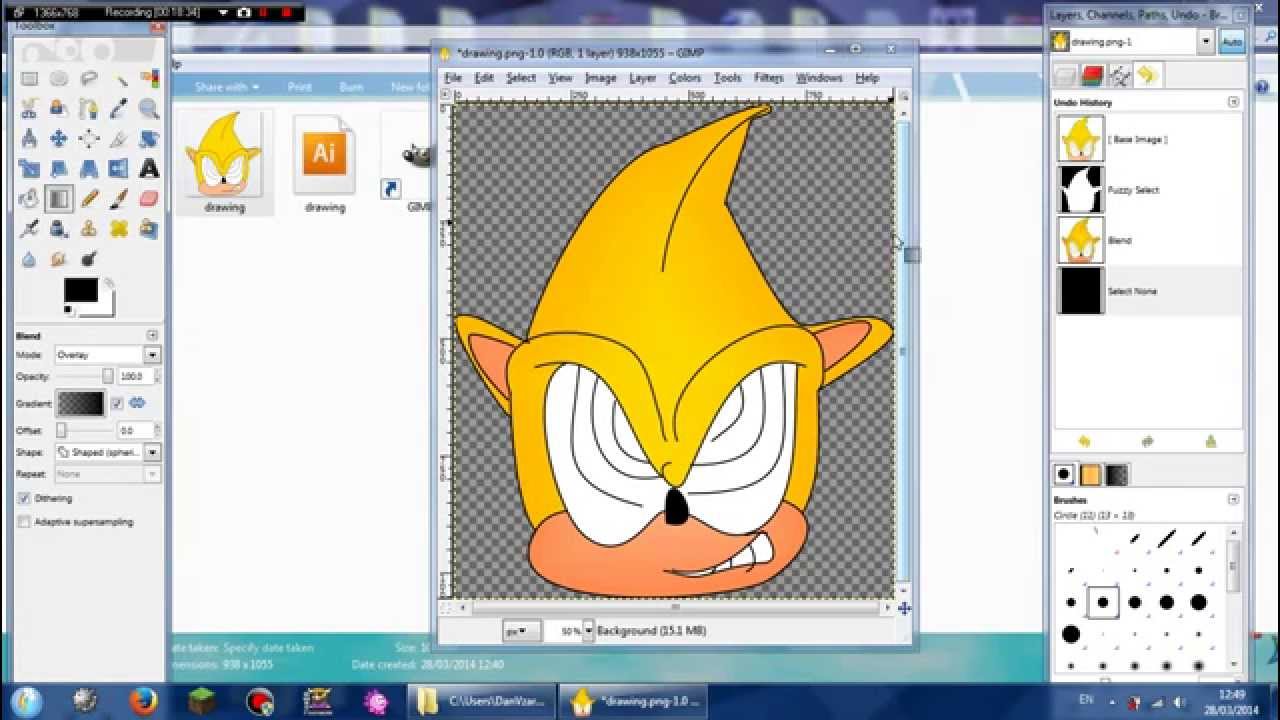The width and height of the screenshot is (1280, 720).
Task: Select the Alignment tool
Action: (x=89, y=139)
